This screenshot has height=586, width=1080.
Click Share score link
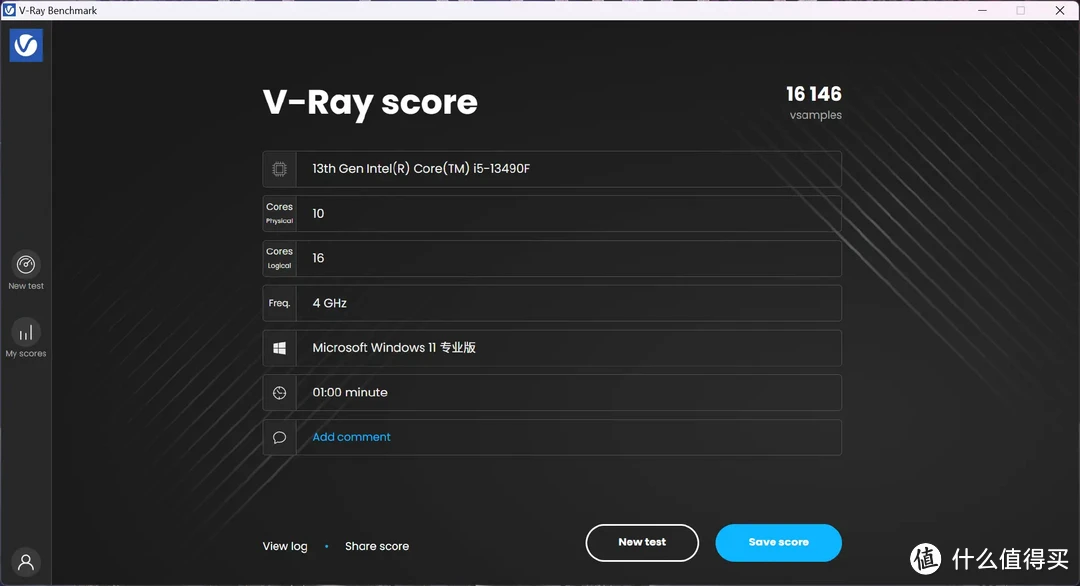tap(377, 546)
